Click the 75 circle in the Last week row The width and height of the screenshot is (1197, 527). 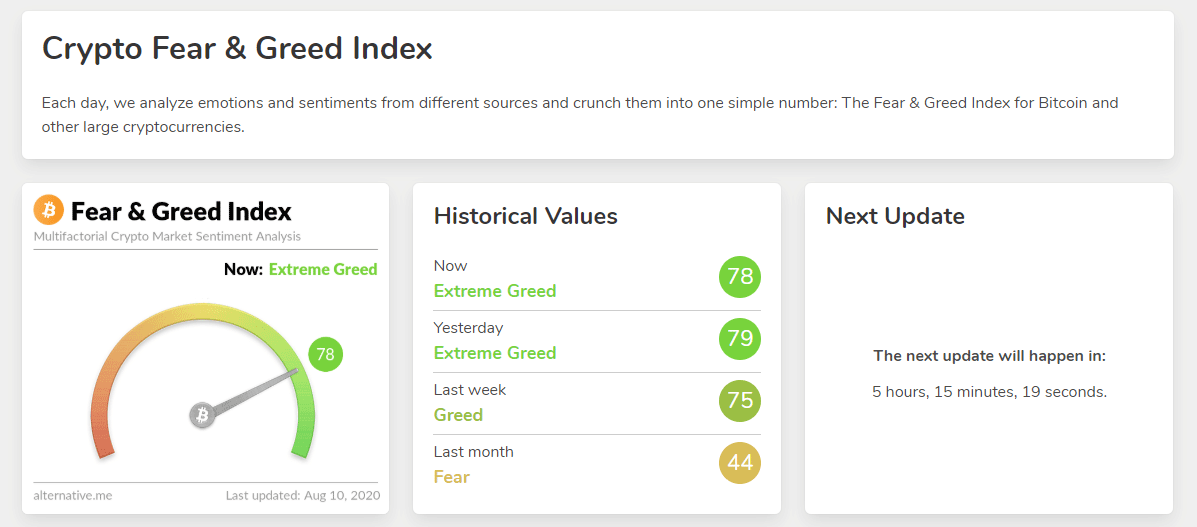click(x=740, y=401)
